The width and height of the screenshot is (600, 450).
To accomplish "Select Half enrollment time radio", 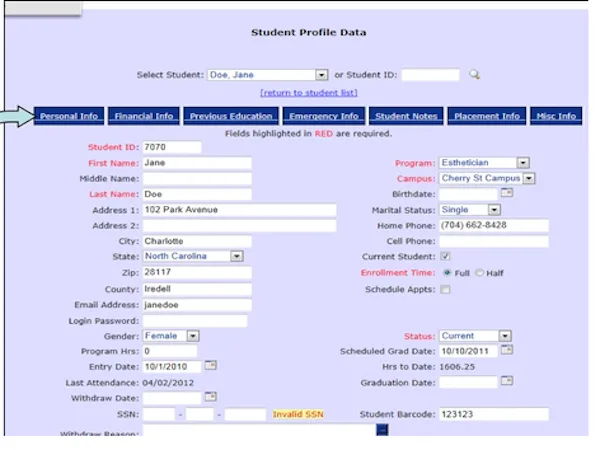I will coord(479,273).
